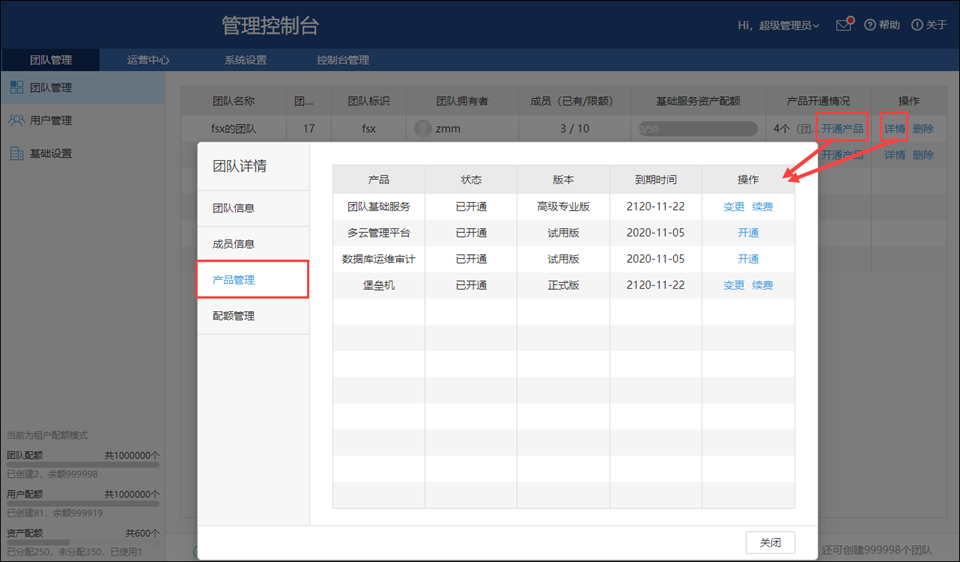Click the 团队管理 grid icon in sidebar
Screen dimensions: 960x562
pos(17,88)
